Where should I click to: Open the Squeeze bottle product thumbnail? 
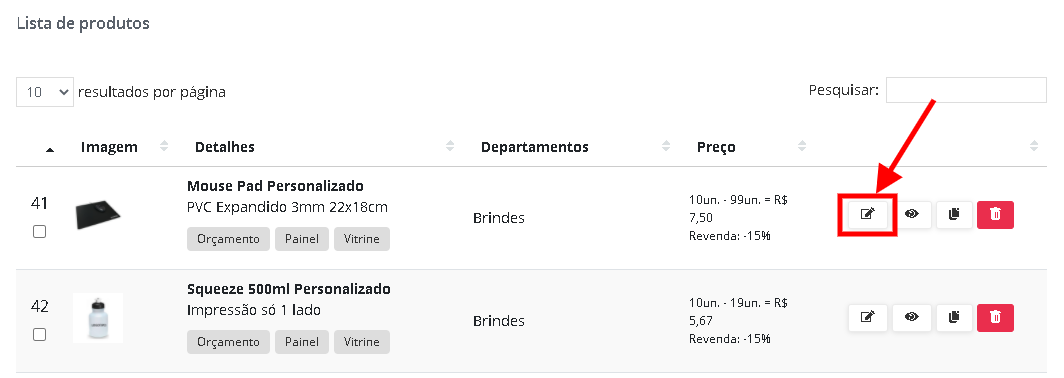[x=98, y=318]
